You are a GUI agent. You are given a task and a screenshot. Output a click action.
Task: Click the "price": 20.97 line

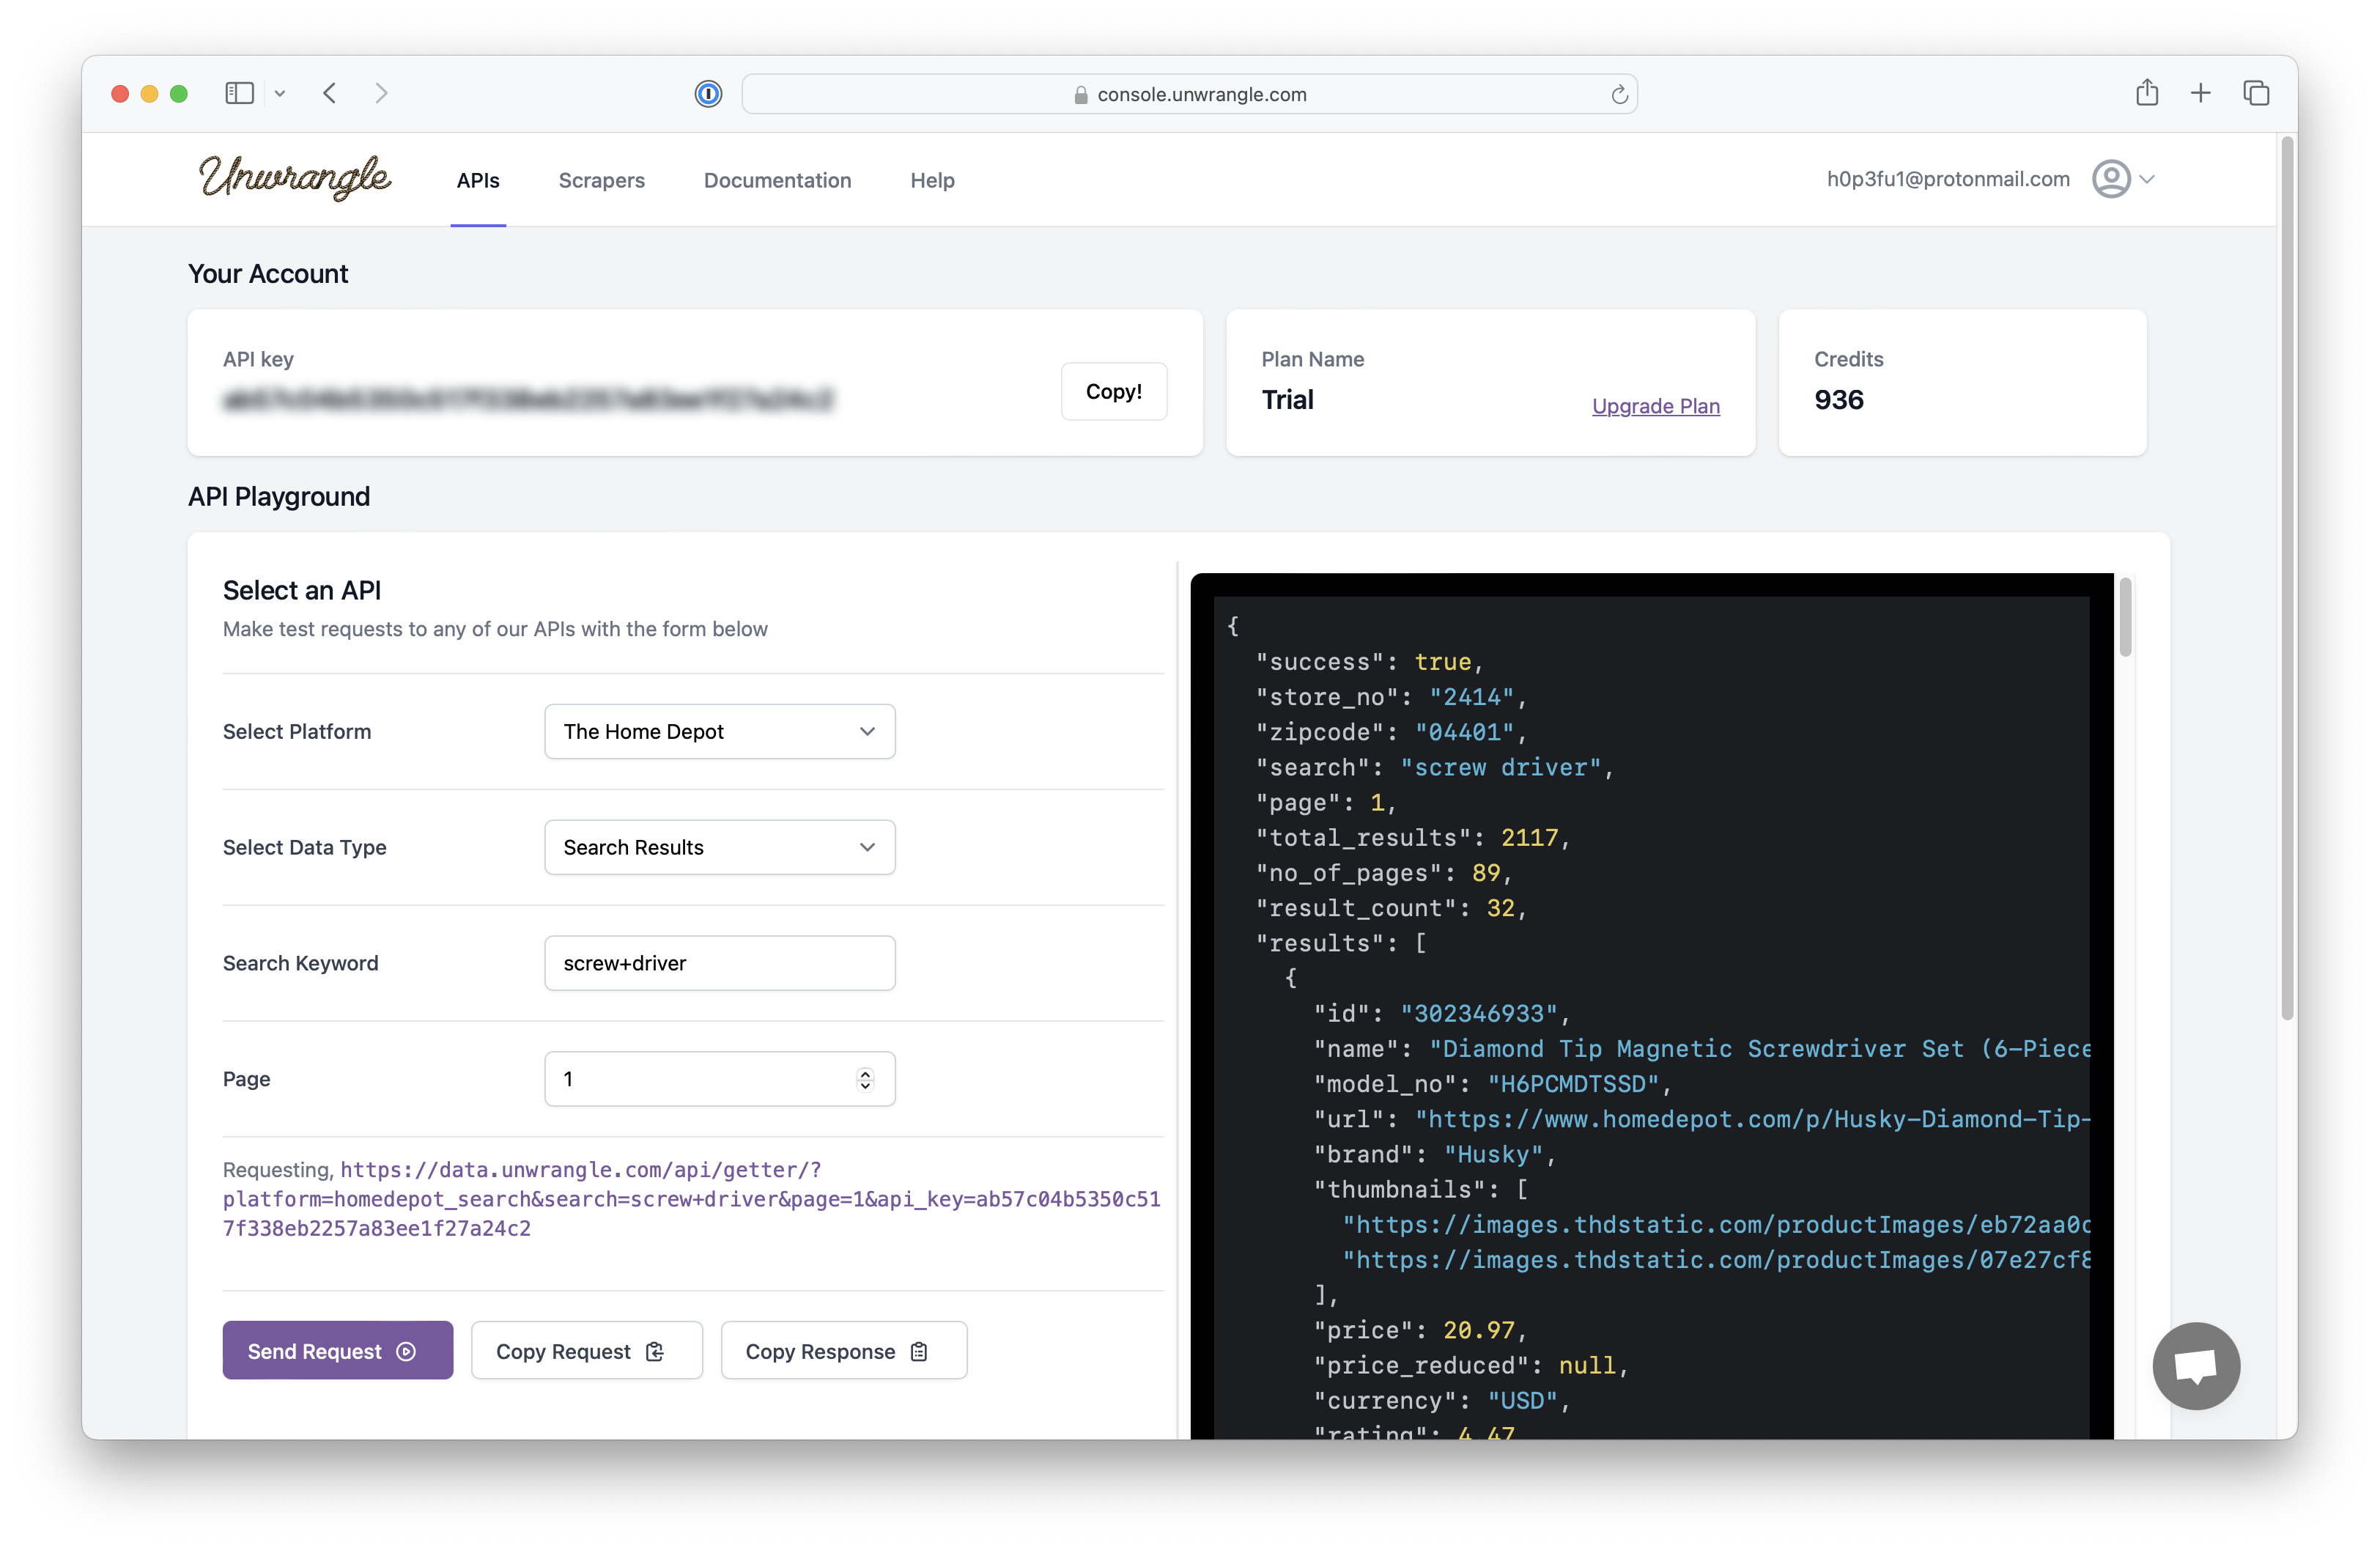[x=1419, y=1330]
